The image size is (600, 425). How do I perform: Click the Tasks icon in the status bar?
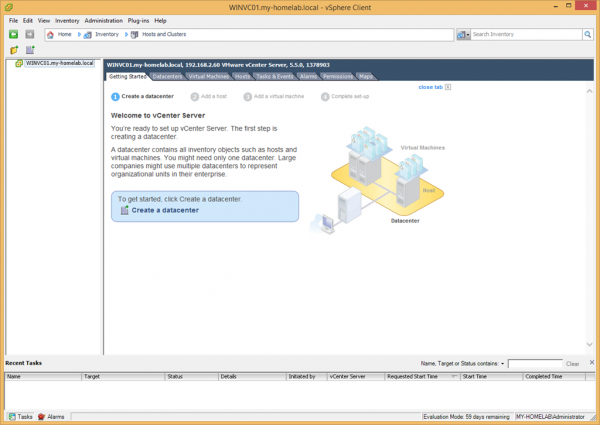point(12,417)
